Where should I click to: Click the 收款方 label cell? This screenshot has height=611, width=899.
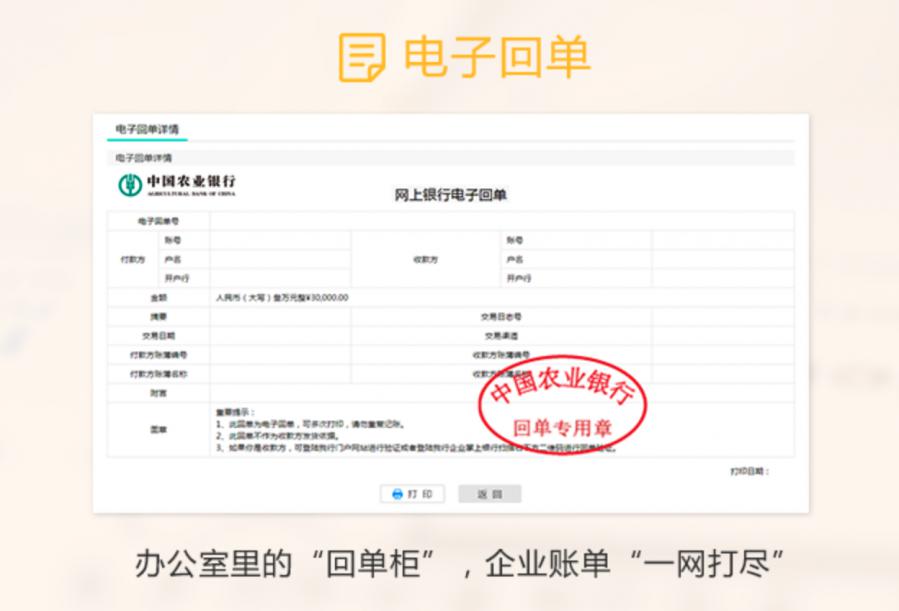pyautogui.click(x=425, y=260)
